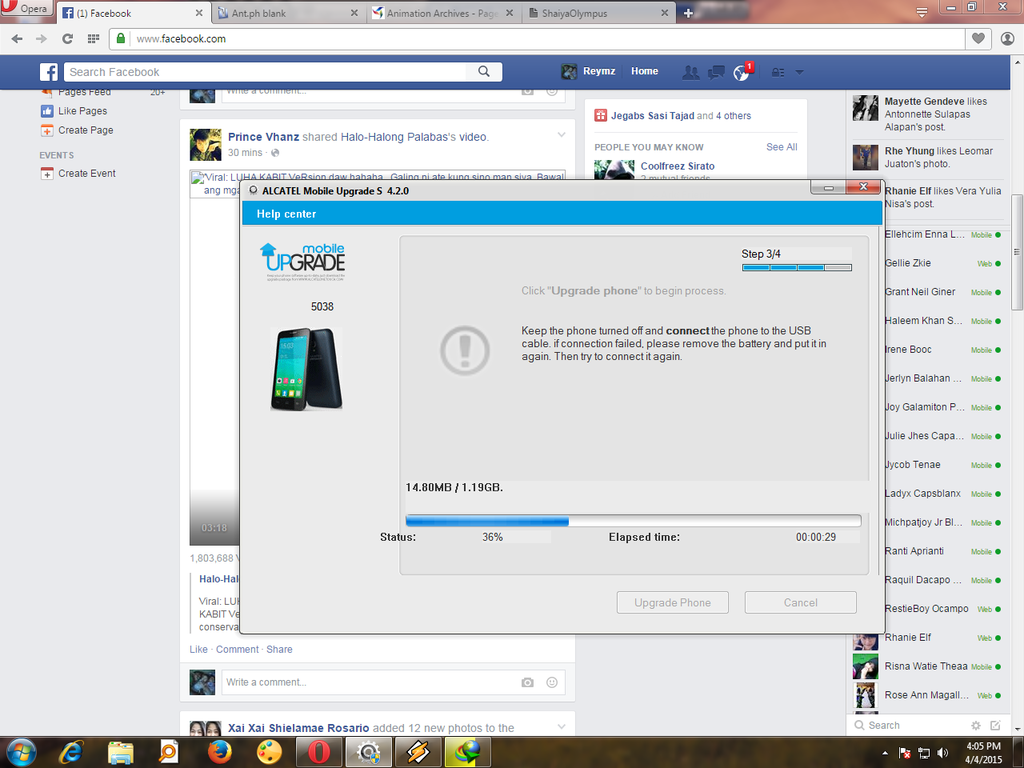The width and height of the screenshot is (1024, 768).
Task: Bookmark page with the heart icon
Action: 979,39
